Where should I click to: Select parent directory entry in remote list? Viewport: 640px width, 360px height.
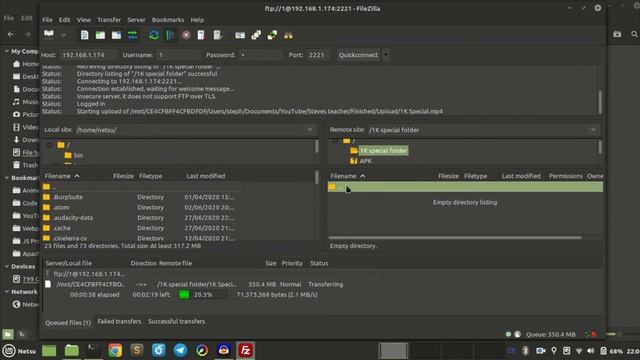click(x=465, y=187)
